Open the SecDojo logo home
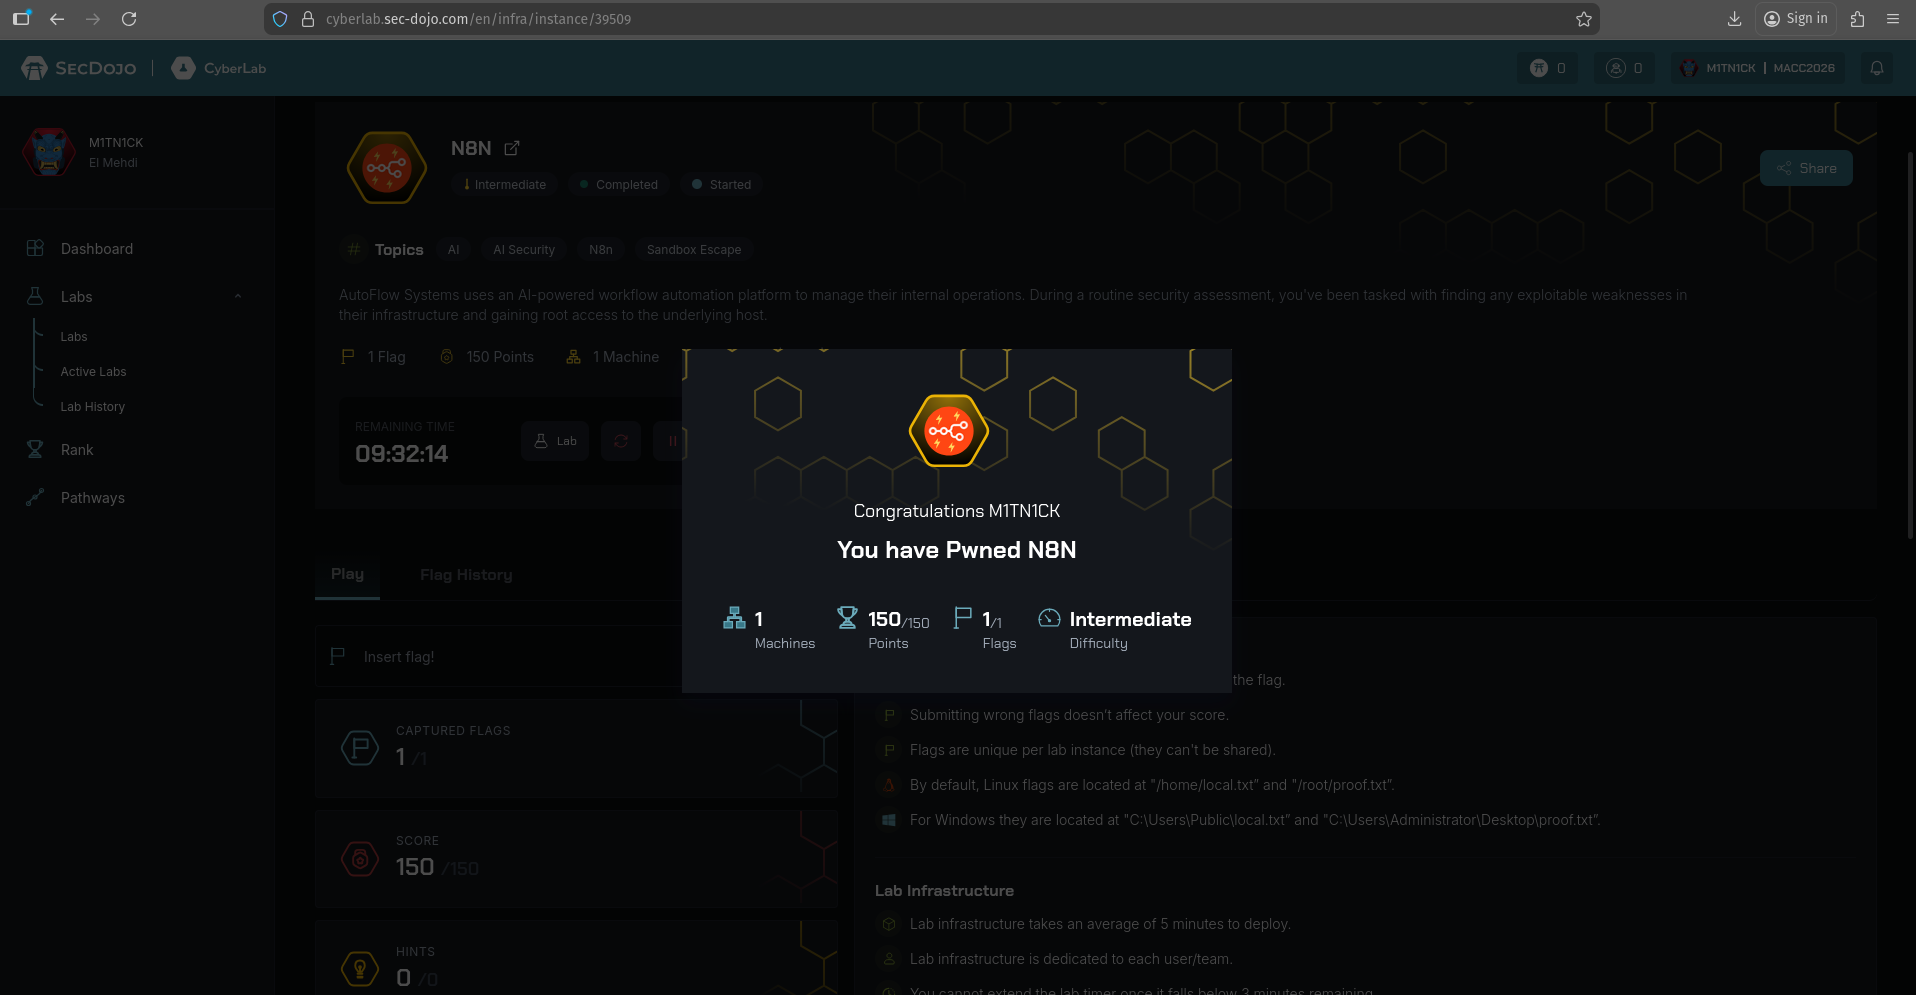 tap(79, 68)
